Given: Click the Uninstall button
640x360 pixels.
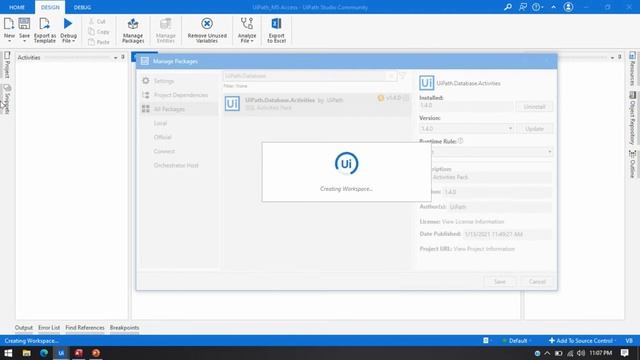Looking at the screenshot, I should tap(534, 107).
